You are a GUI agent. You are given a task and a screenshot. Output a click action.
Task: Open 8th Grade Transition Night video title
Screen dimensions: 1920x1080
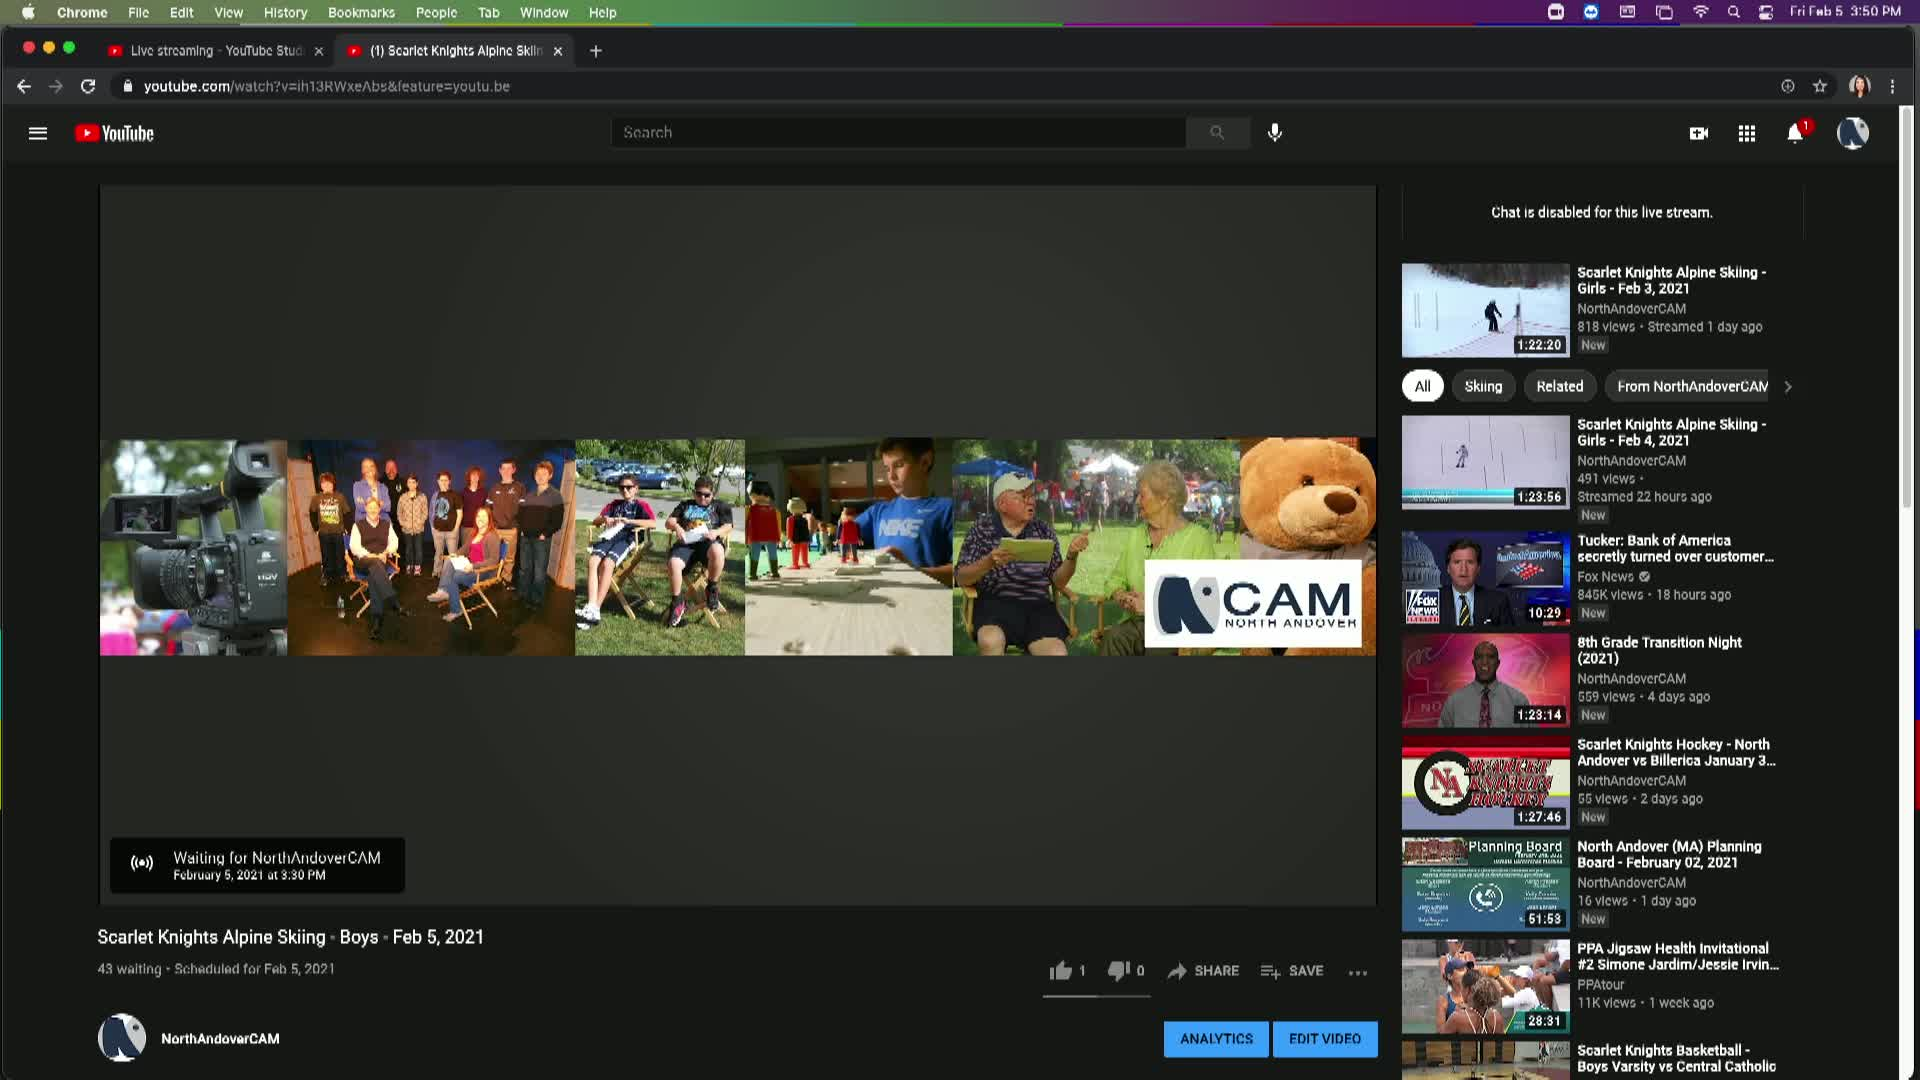point(1659,650)
